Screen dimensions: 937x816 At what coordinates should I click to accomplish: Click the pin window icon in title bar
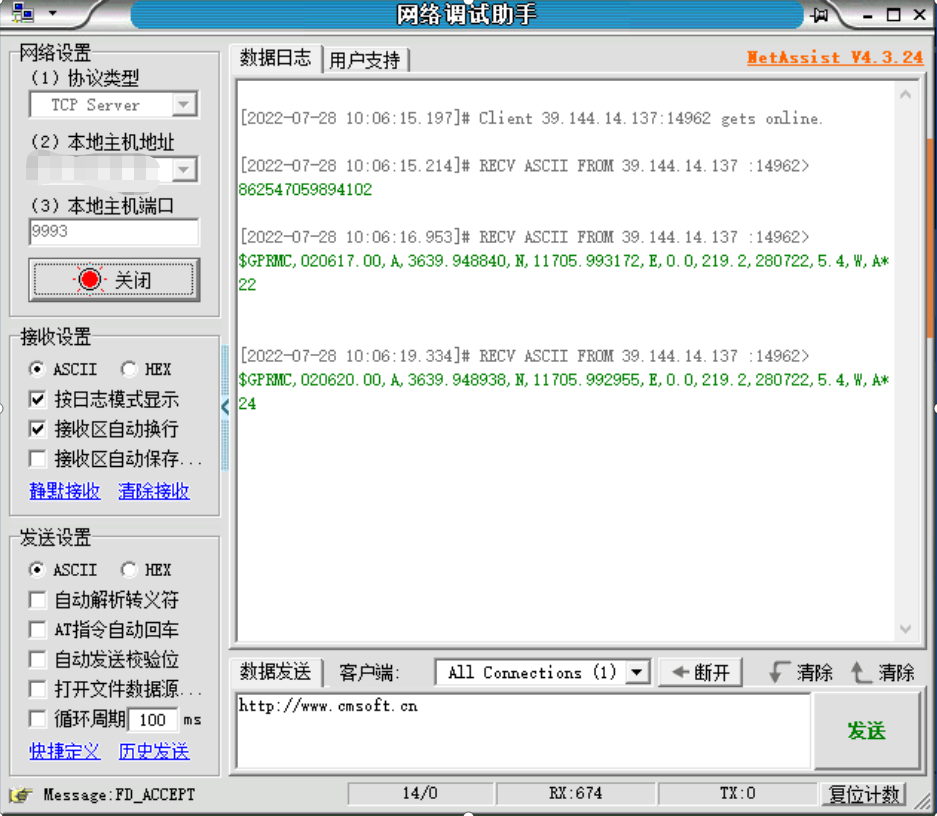(x=820, y=15)
